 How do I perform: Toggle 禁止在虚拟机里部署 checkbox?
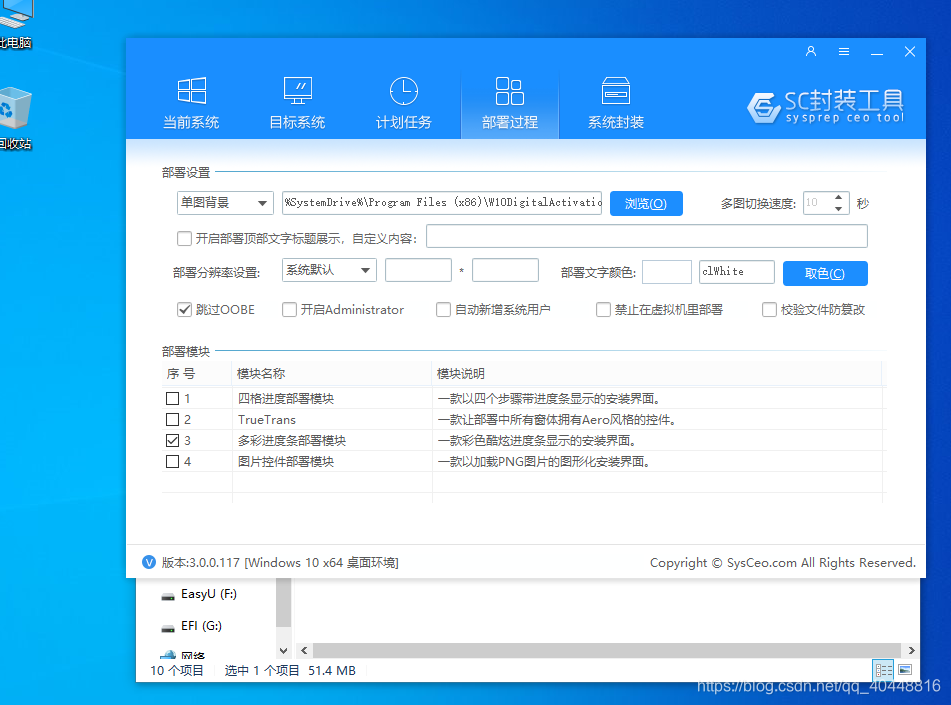tap(603, 309)
